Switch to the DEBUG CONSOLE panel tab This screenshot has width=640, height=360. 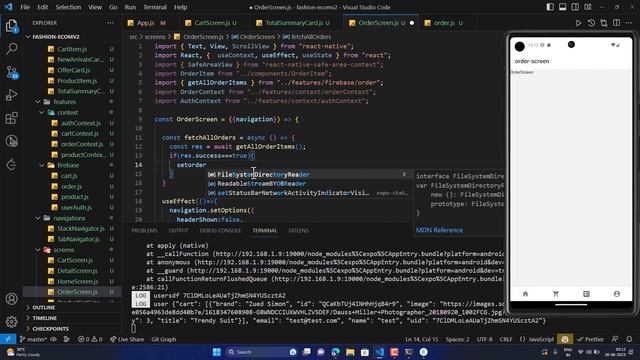(220, 231)
